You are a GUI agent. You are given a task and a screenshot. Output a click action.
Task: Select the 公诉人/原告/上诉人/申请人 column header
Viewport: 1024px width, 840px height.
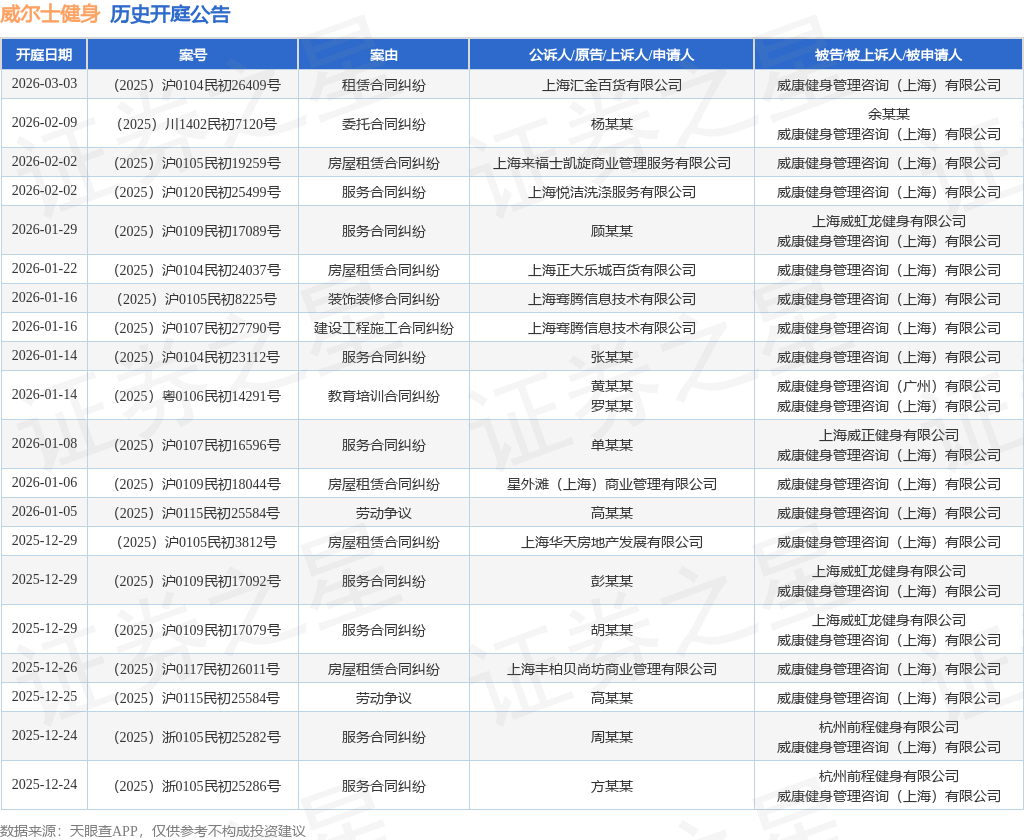tap(611, 55)
